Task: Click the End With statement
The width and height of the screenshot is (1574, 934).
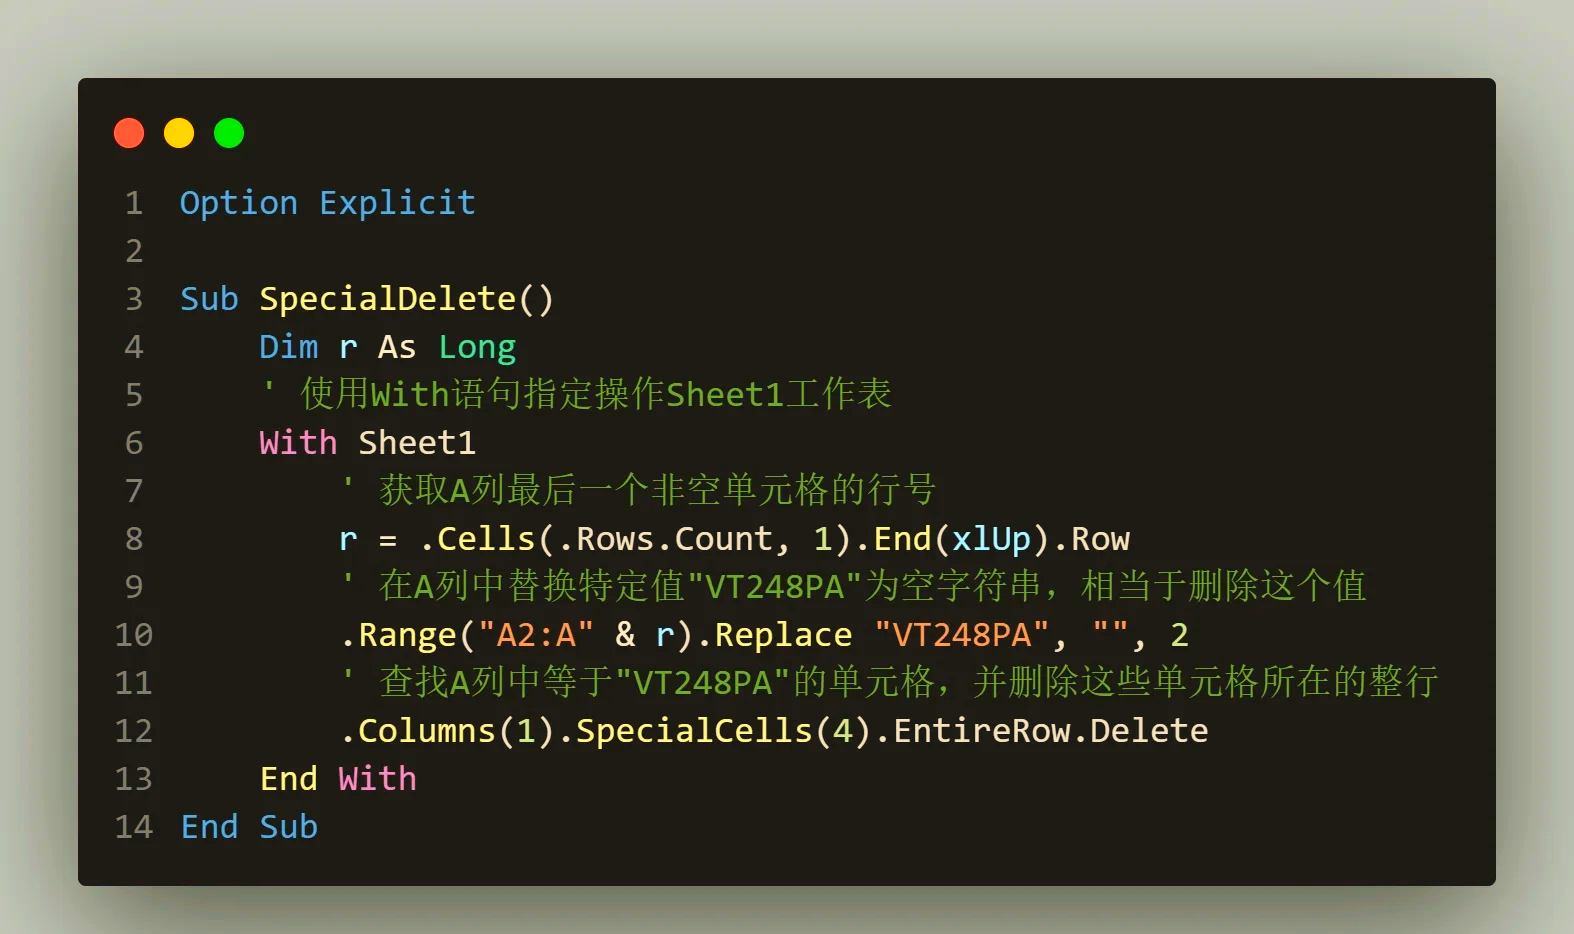Action: pos(338,779)
